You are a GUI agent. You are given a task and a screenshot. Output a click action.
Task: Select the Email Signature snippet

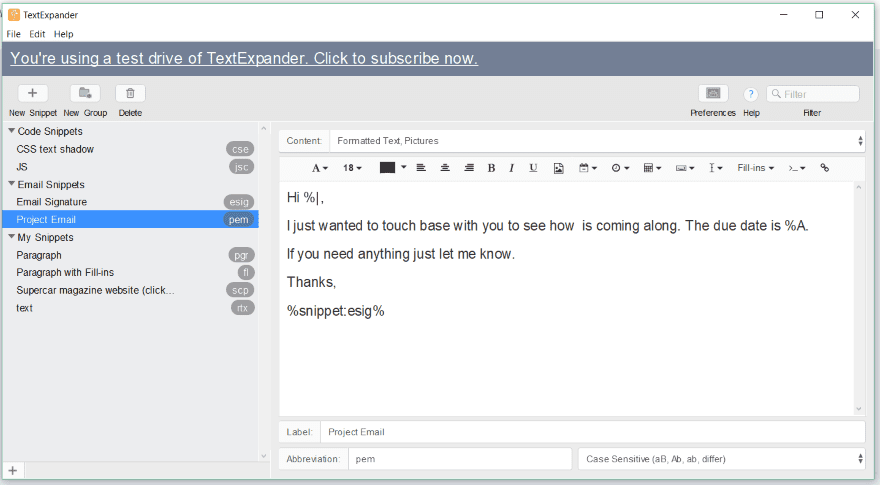pyautogui.click(x=51, y=202)
